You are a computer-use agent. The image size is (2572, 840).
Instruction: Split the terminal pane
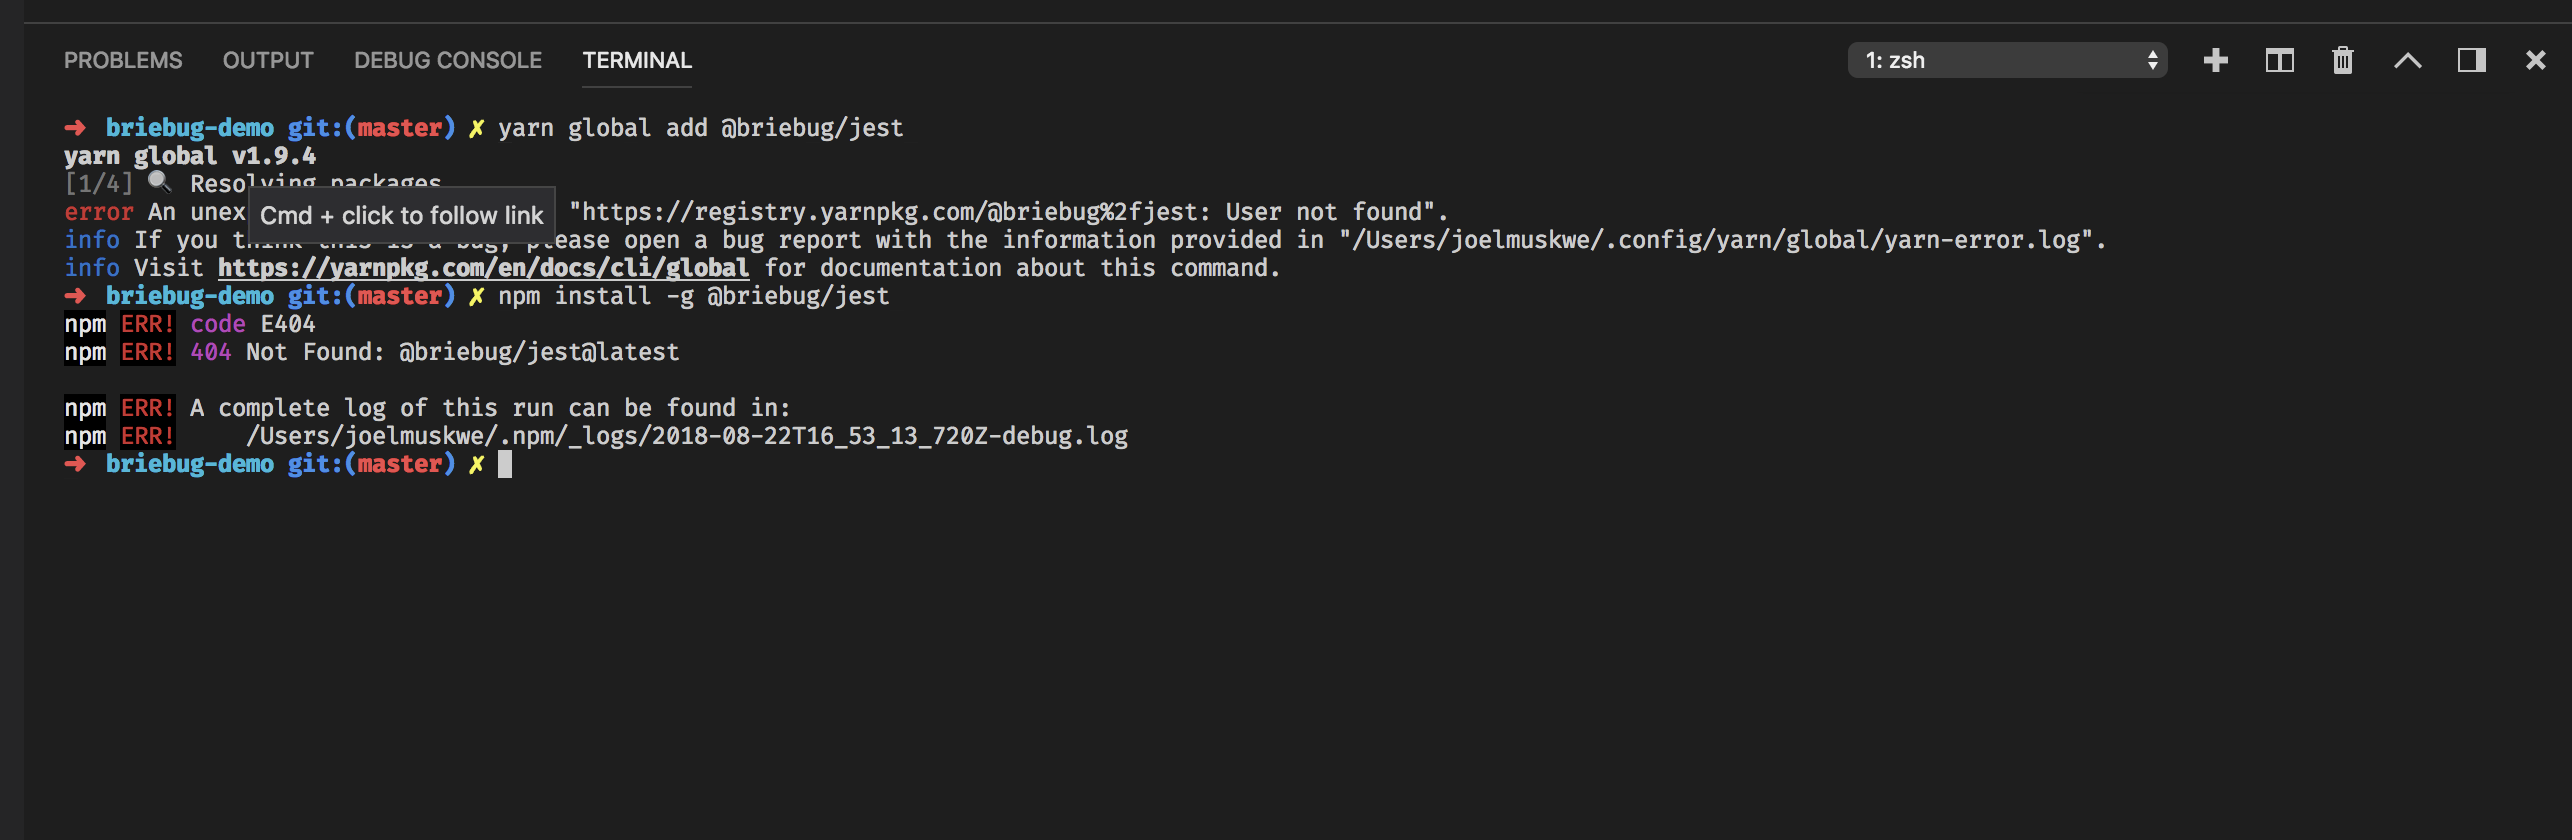pos(2280,60)
